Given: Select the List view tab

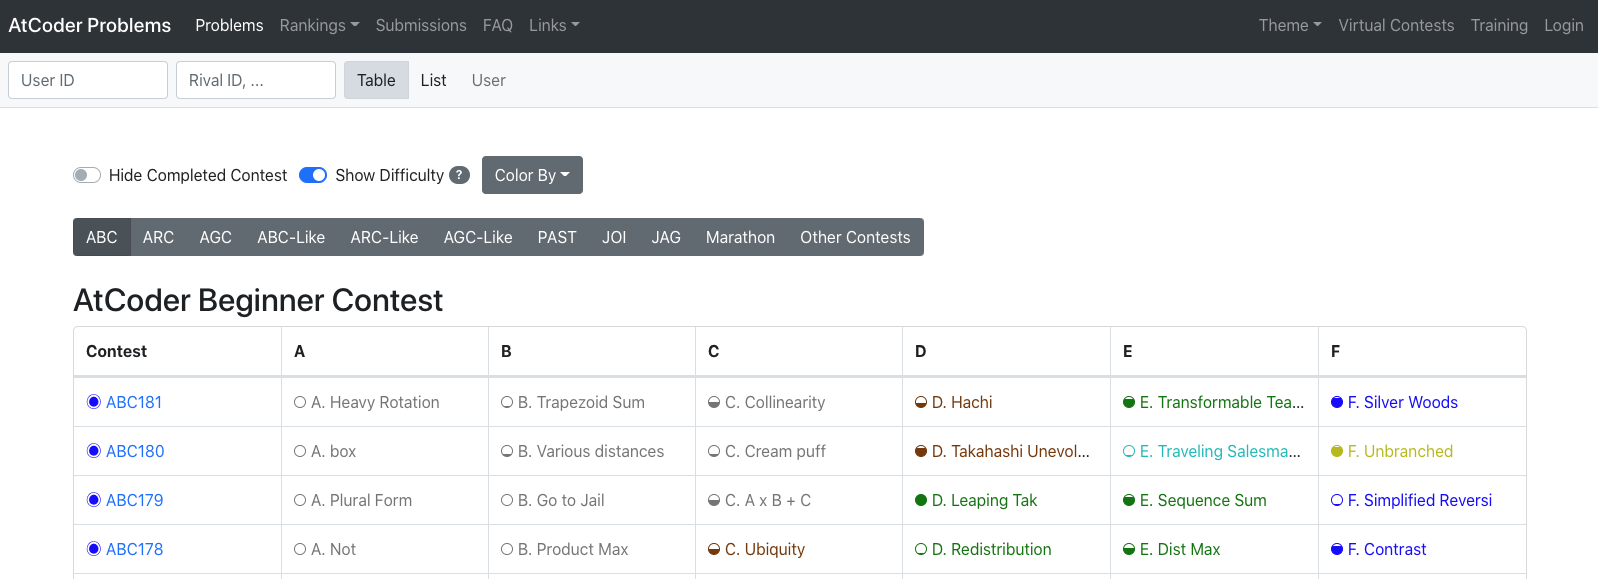Looking at the screenshot, I should coord(433,80).
